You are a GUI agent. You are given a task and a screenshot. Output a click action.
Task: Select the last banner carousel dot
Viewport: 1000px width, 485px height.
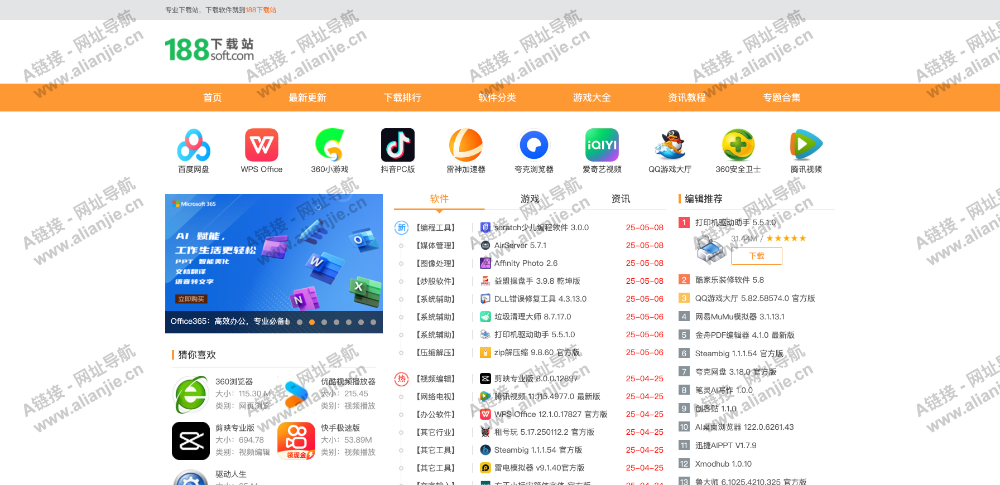373,322
